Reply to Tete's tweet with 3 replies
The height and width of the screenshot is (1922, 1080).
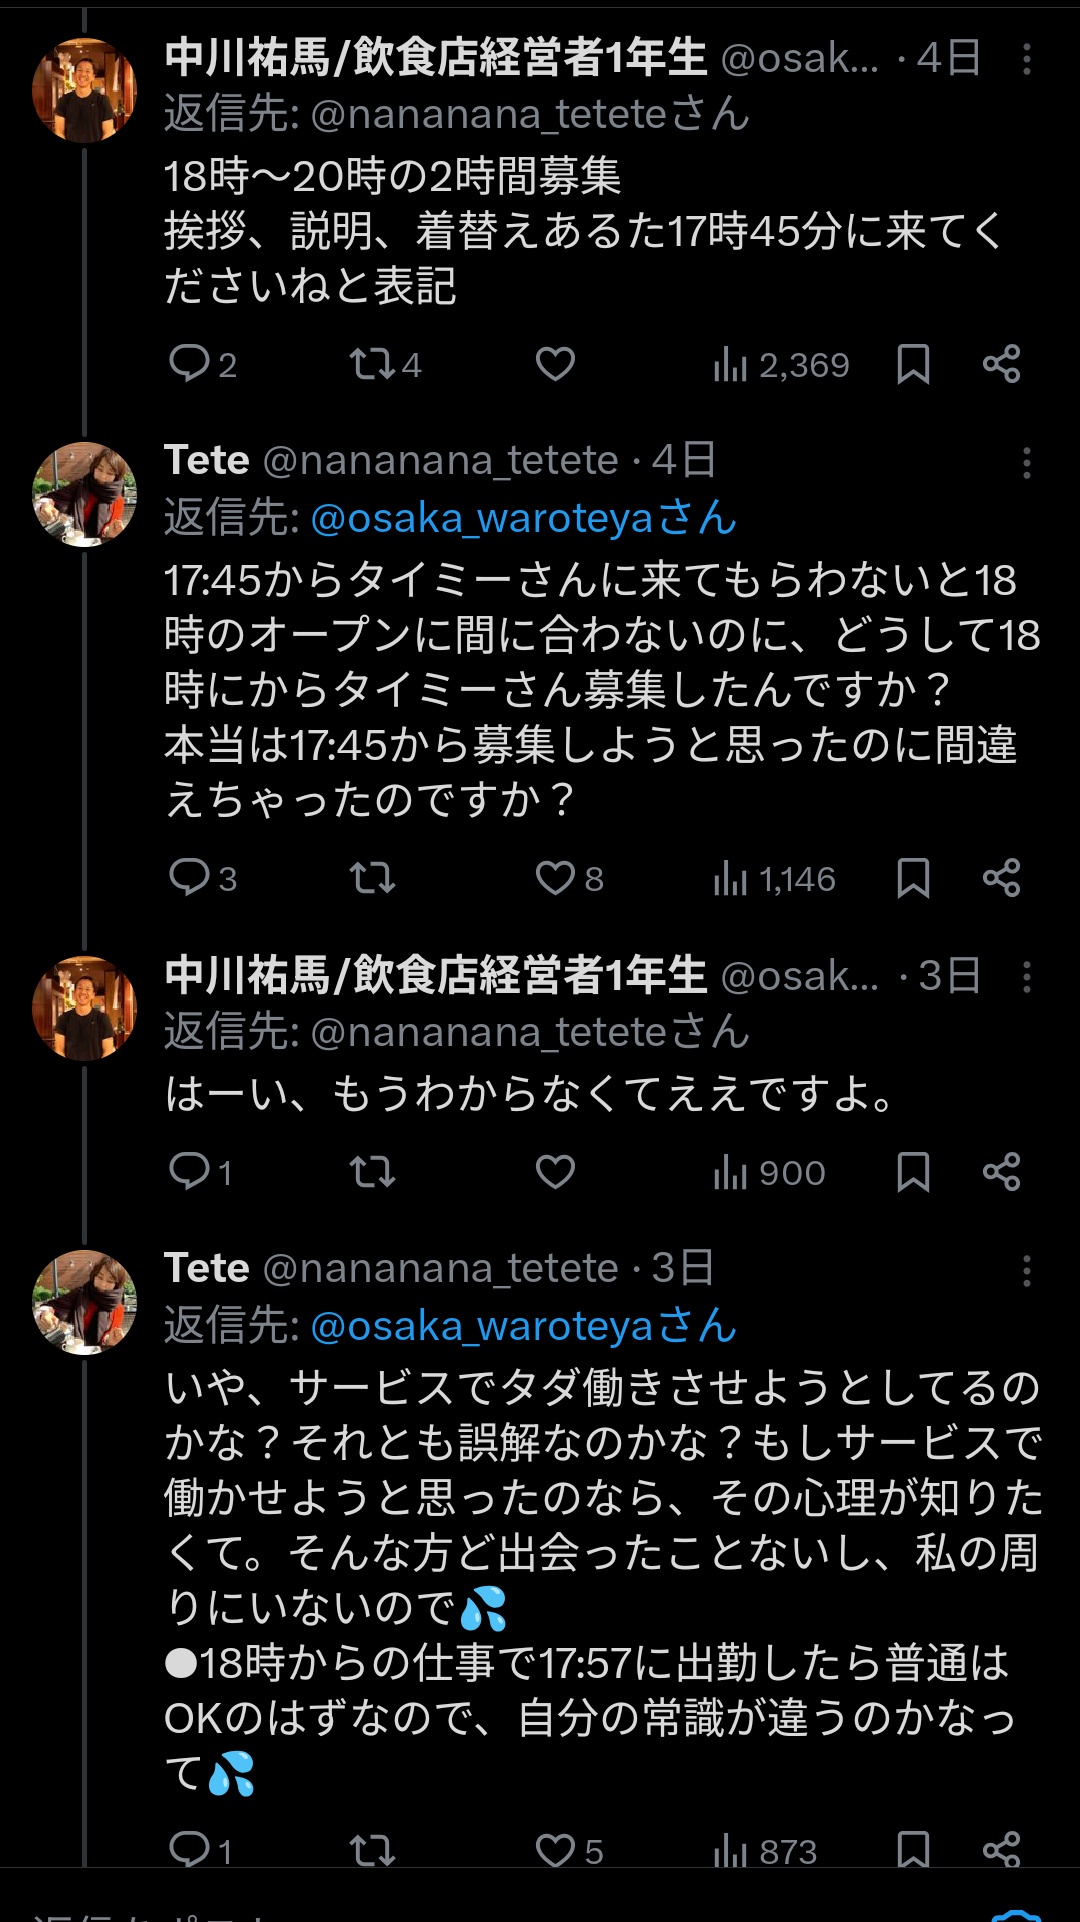(190, 878)
